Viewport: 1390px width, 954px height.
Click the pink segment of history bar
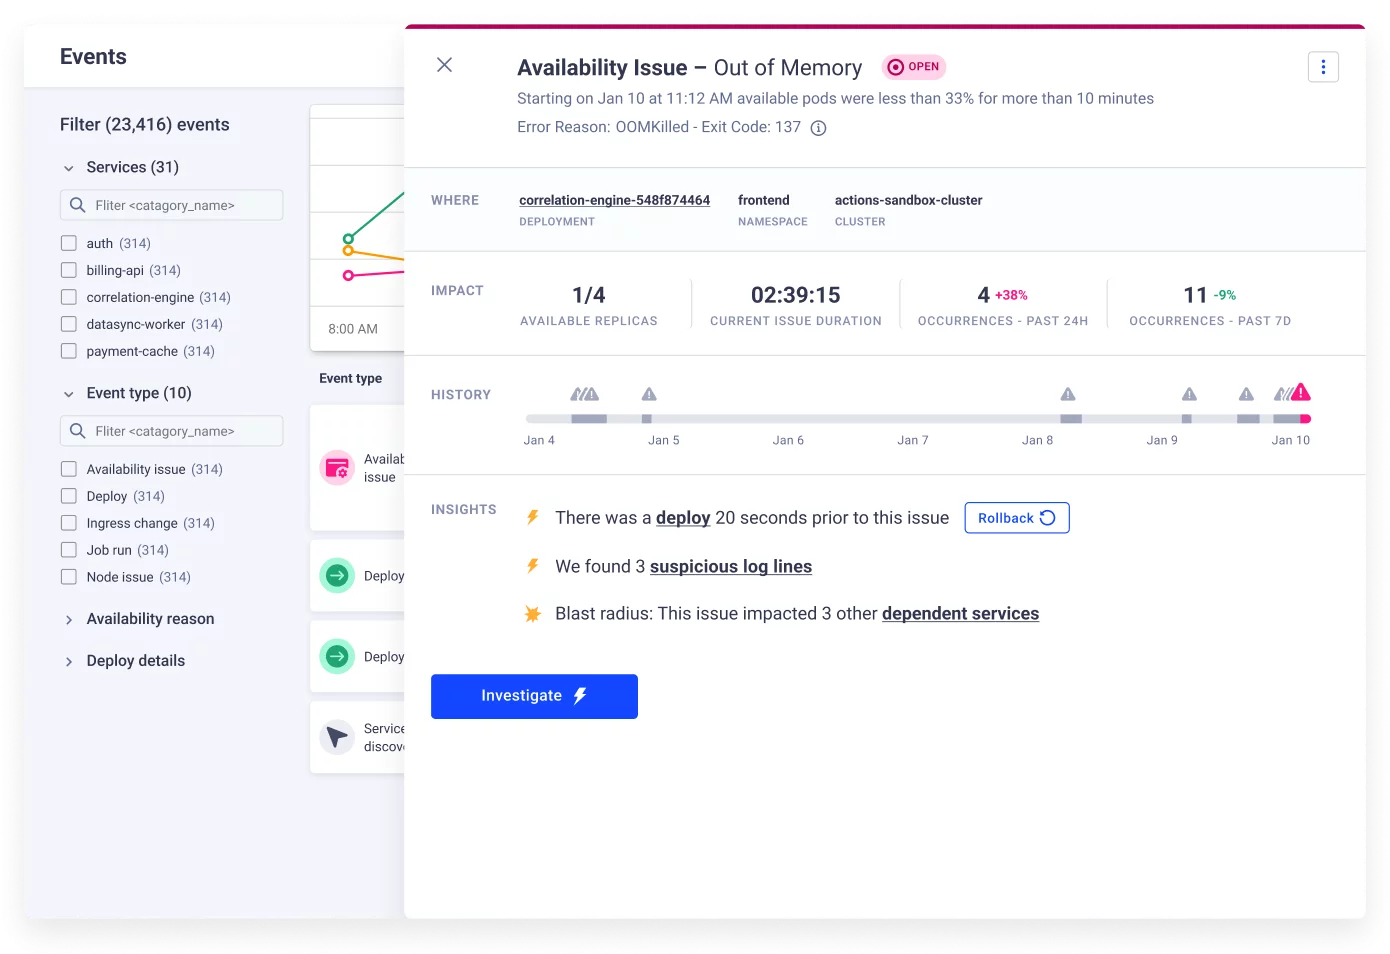click(1305, 419)
